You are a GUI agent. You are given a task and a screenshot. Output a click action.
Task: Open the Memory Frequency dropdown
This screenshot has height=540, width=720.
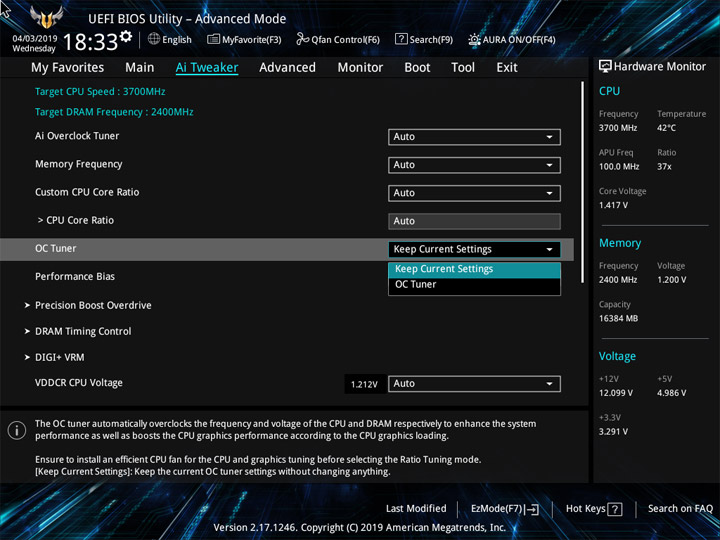tap(474, 165)
